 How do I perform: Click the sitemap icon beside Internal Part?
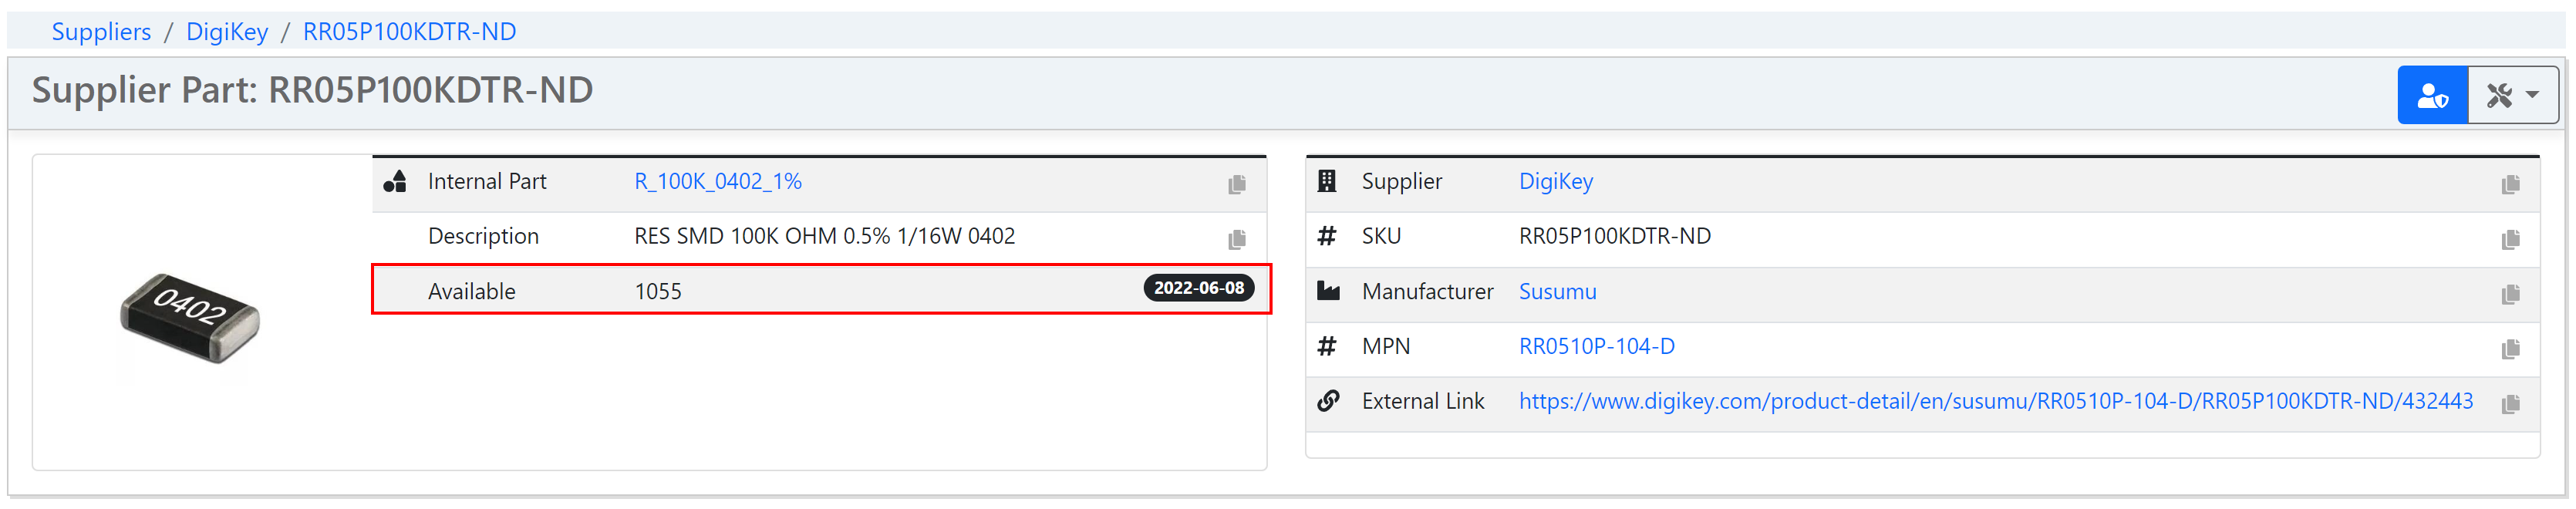[x=396, y=181]
